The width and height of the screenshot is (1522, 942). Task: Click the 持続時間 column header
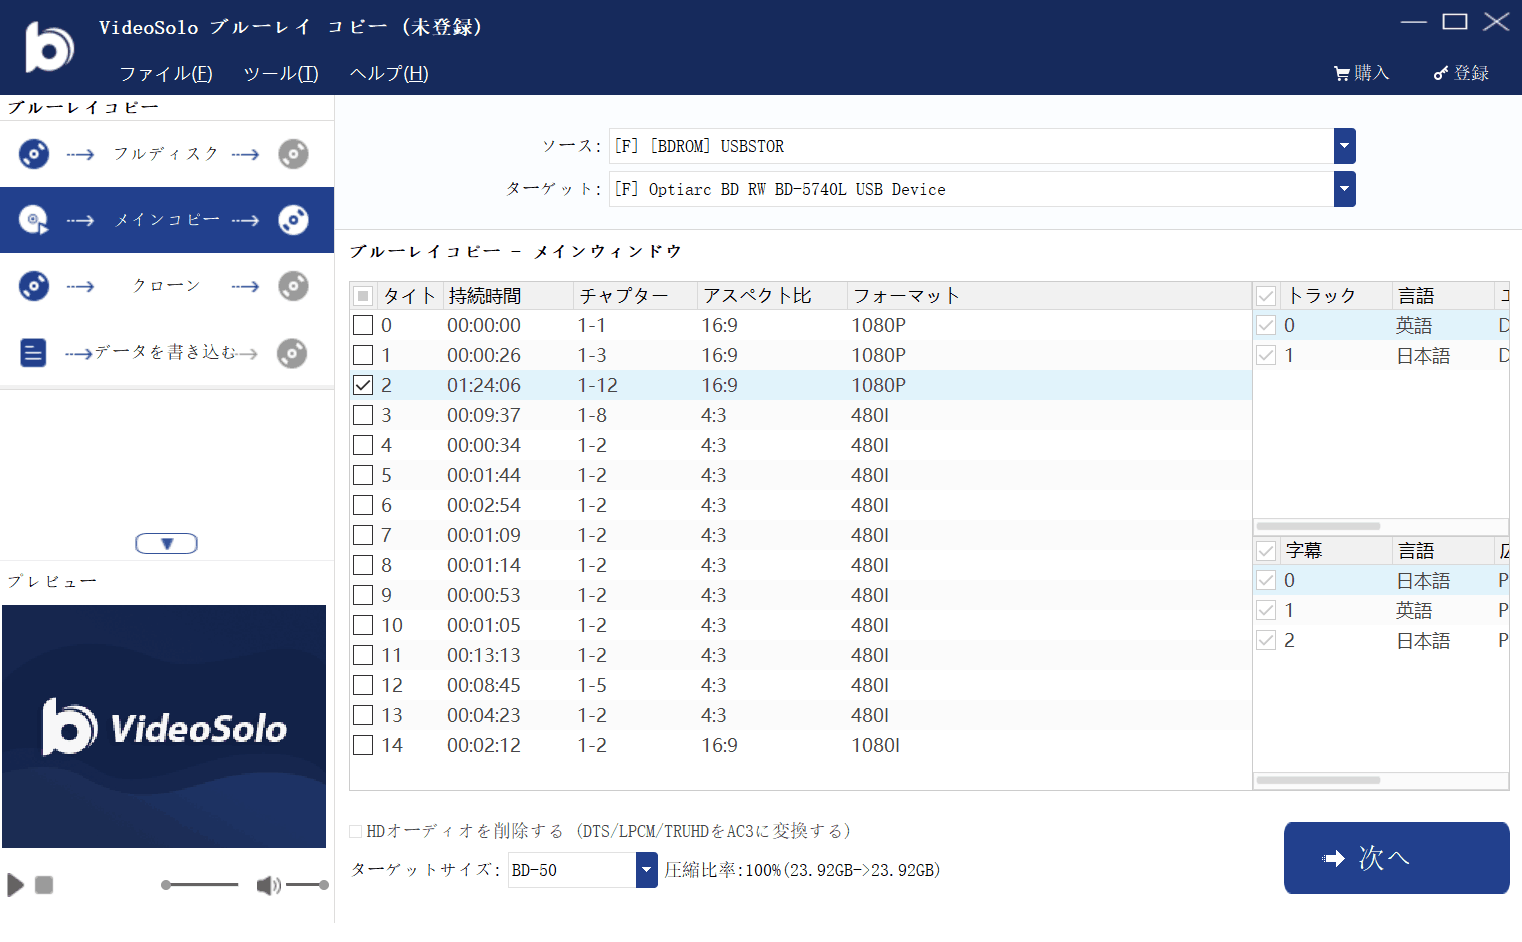(x=509, y=296)
